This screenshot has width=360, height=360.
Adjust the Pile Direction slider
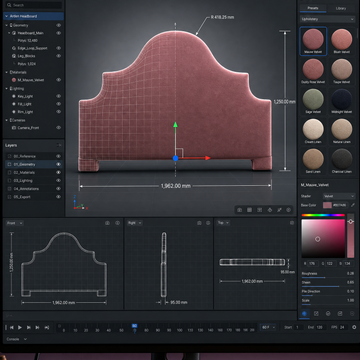(328, 295)
